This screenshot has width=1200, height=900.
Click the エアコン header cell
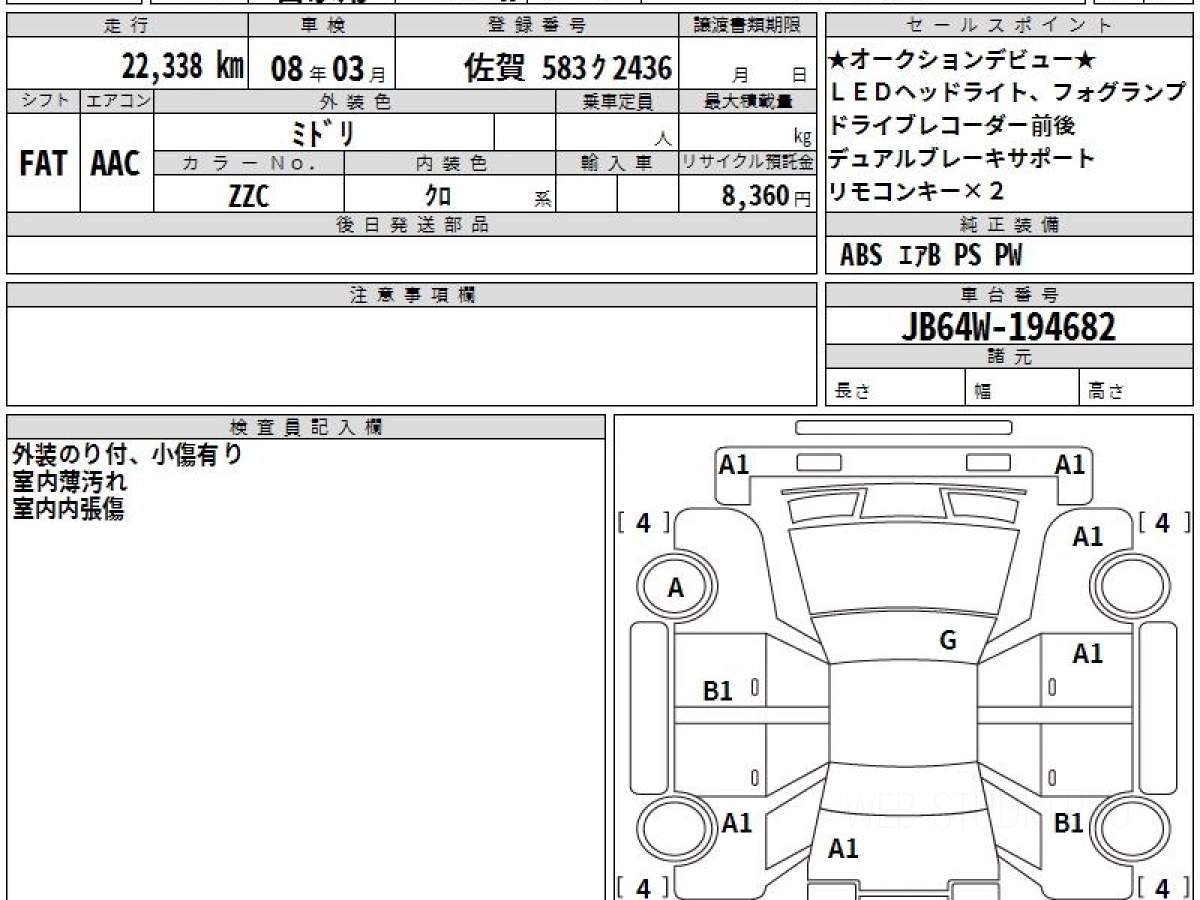pyautogui.click(x=117, y=101)
